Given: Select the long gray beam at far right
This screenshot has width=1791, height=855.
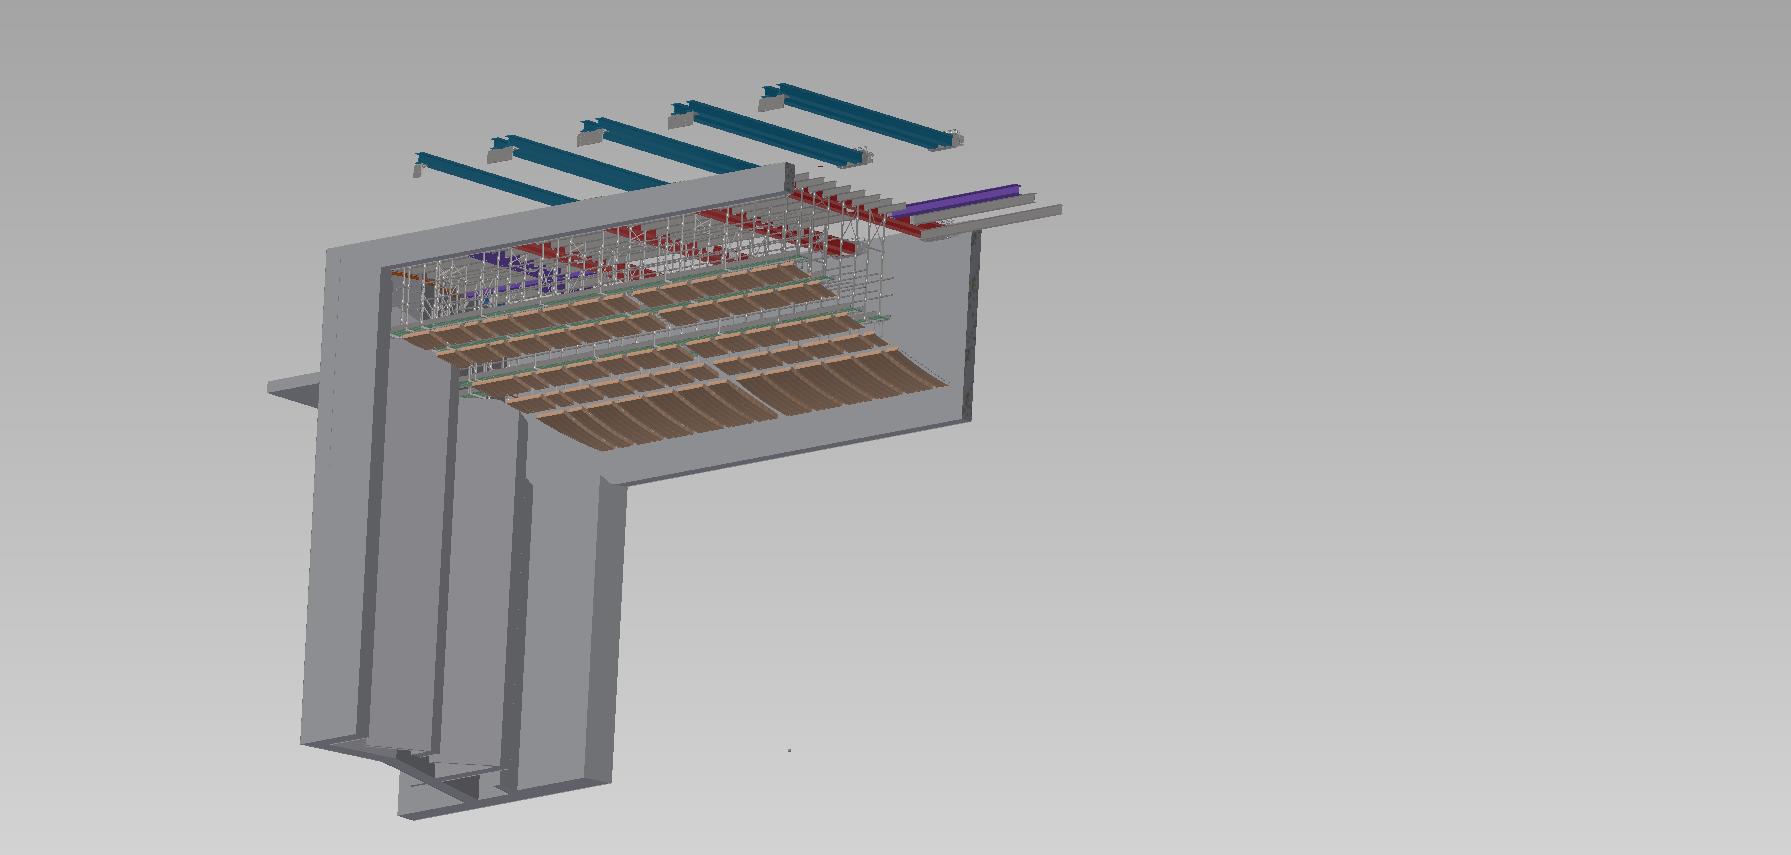Looking at the screenshot, I should 992,222.
